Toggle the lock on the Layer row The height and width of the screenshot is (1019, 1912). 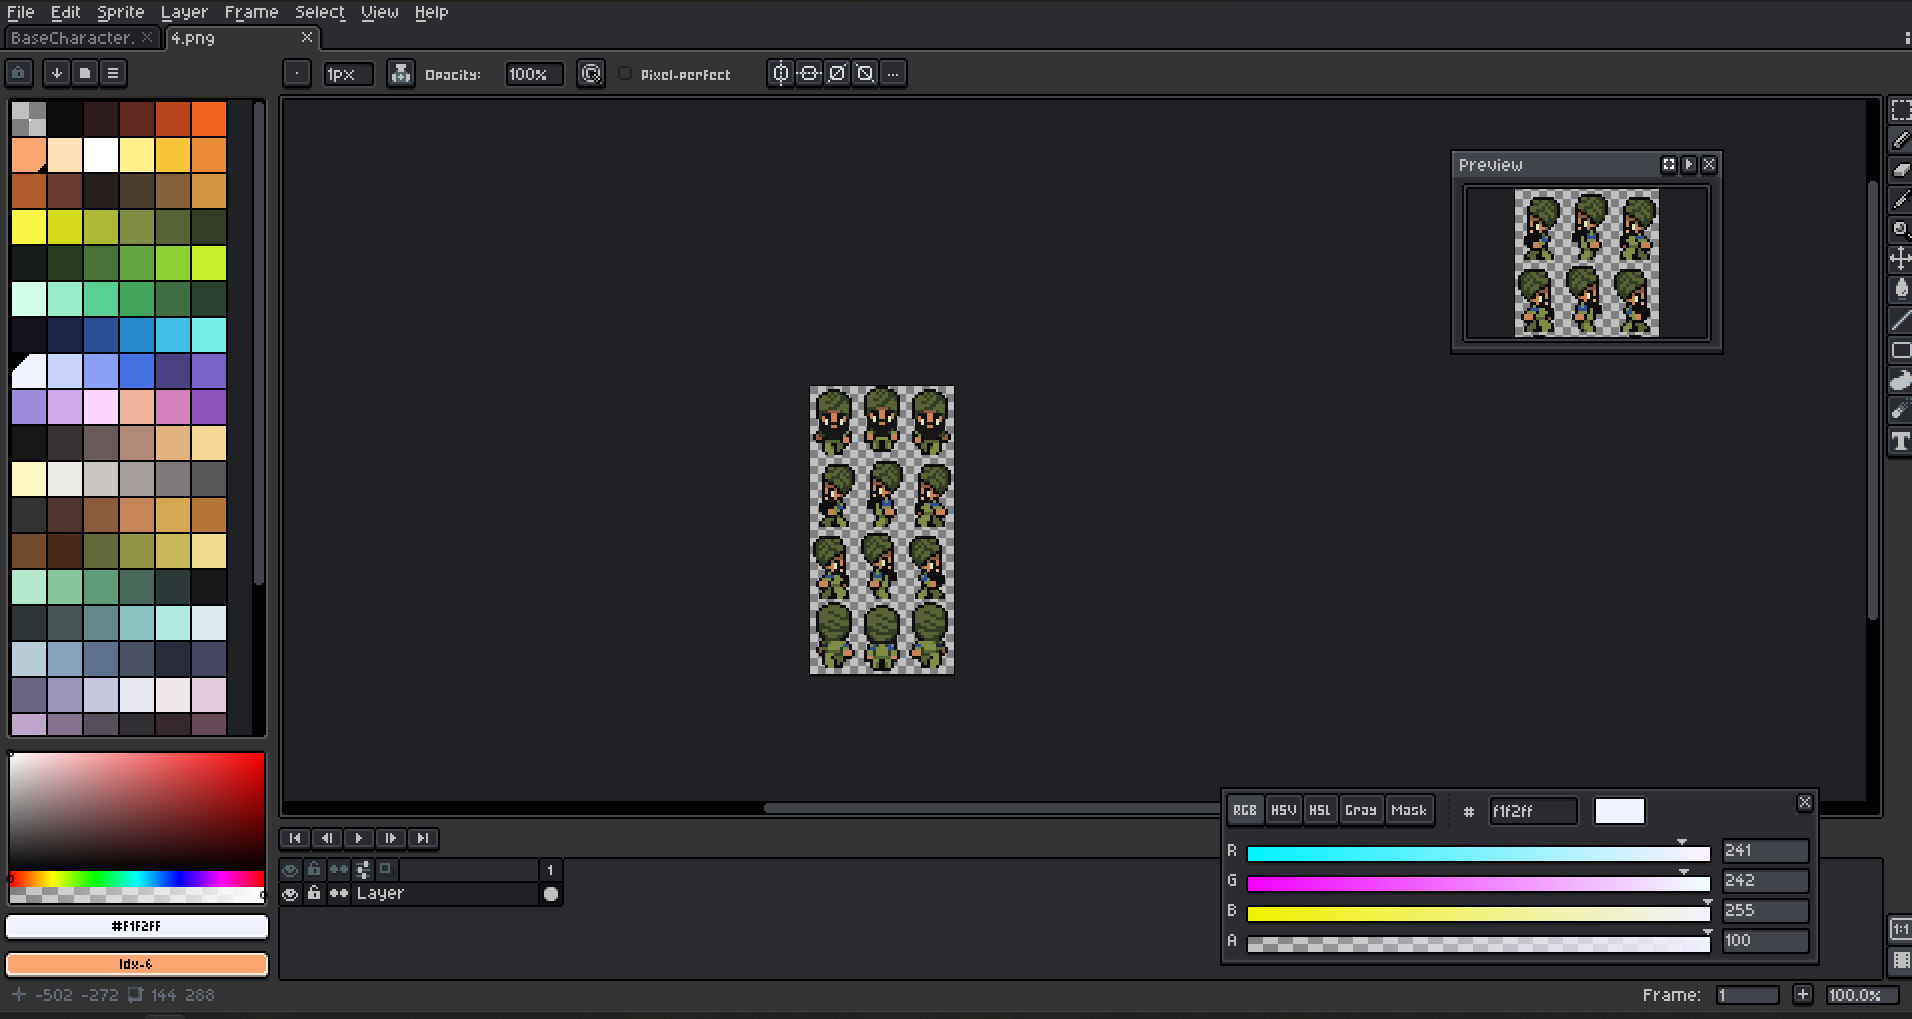click(x=314, y=894)
